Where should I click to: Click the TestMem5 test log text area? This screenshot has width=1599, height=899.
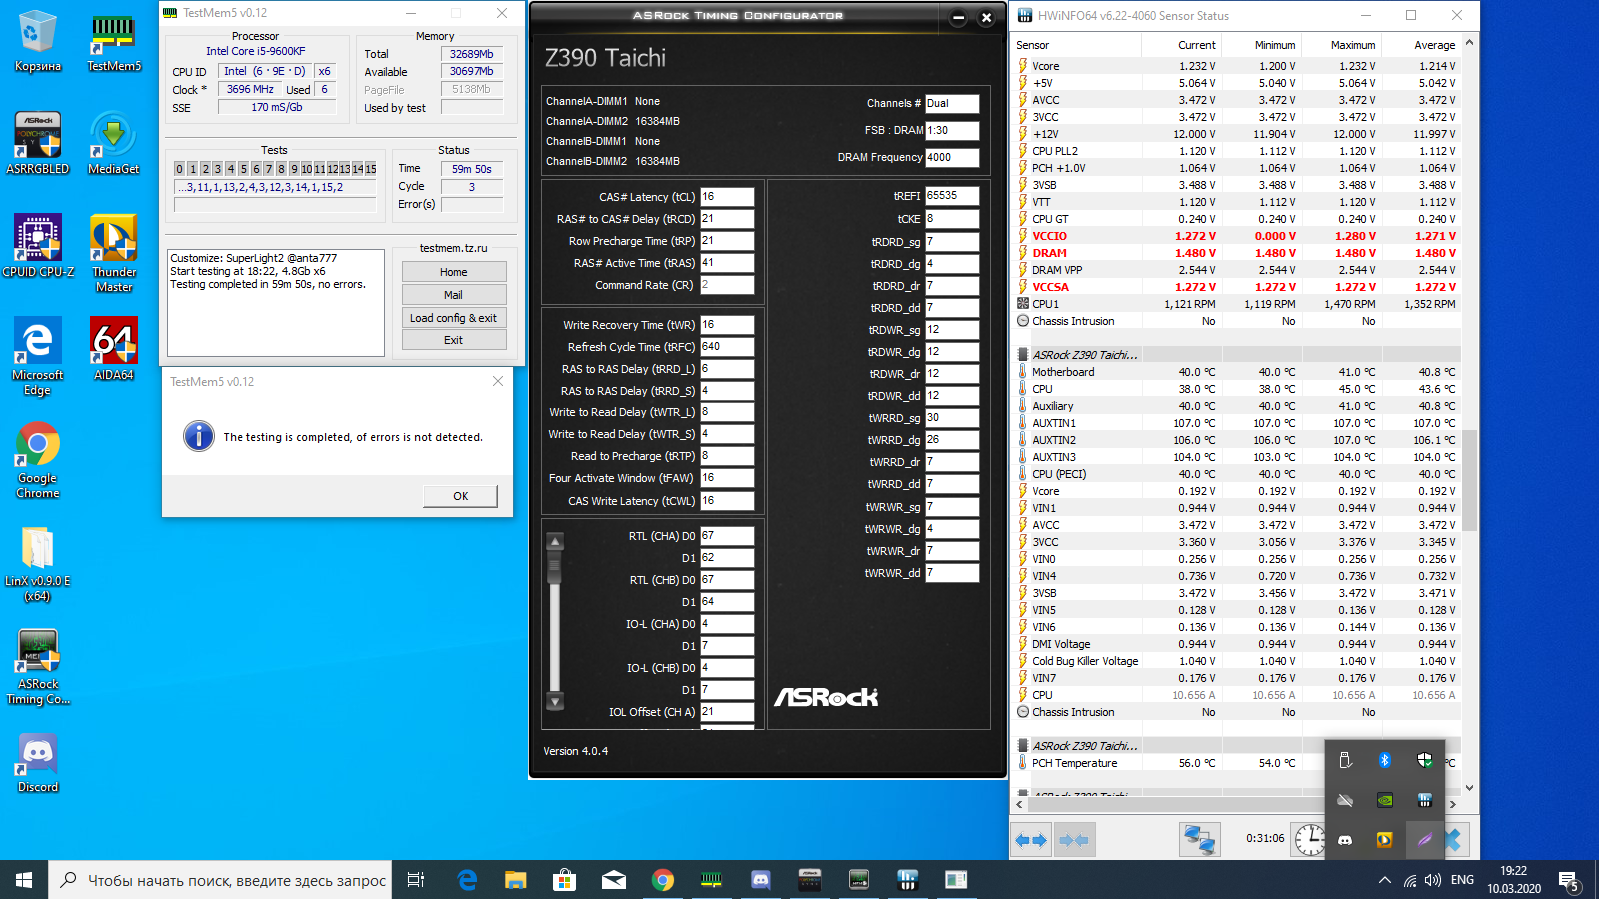[x=276, y=303]
